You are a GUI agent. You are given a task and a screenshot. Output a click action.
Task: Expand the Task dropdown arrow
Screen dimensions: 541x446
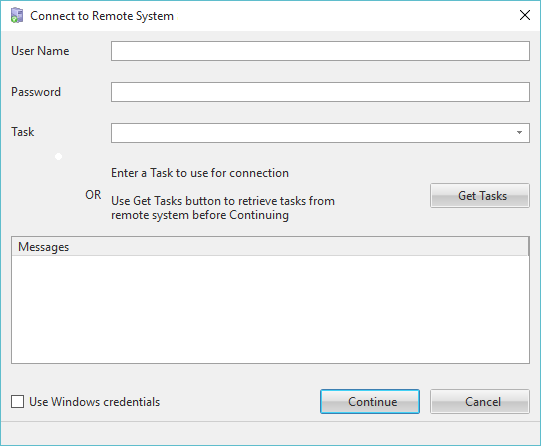coord(519,133)
